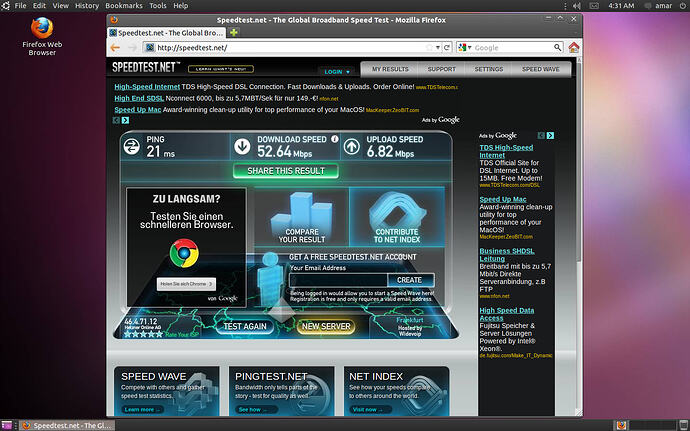Expand the LOGIN dropdown on Speedtest

(x=336, y=71)
